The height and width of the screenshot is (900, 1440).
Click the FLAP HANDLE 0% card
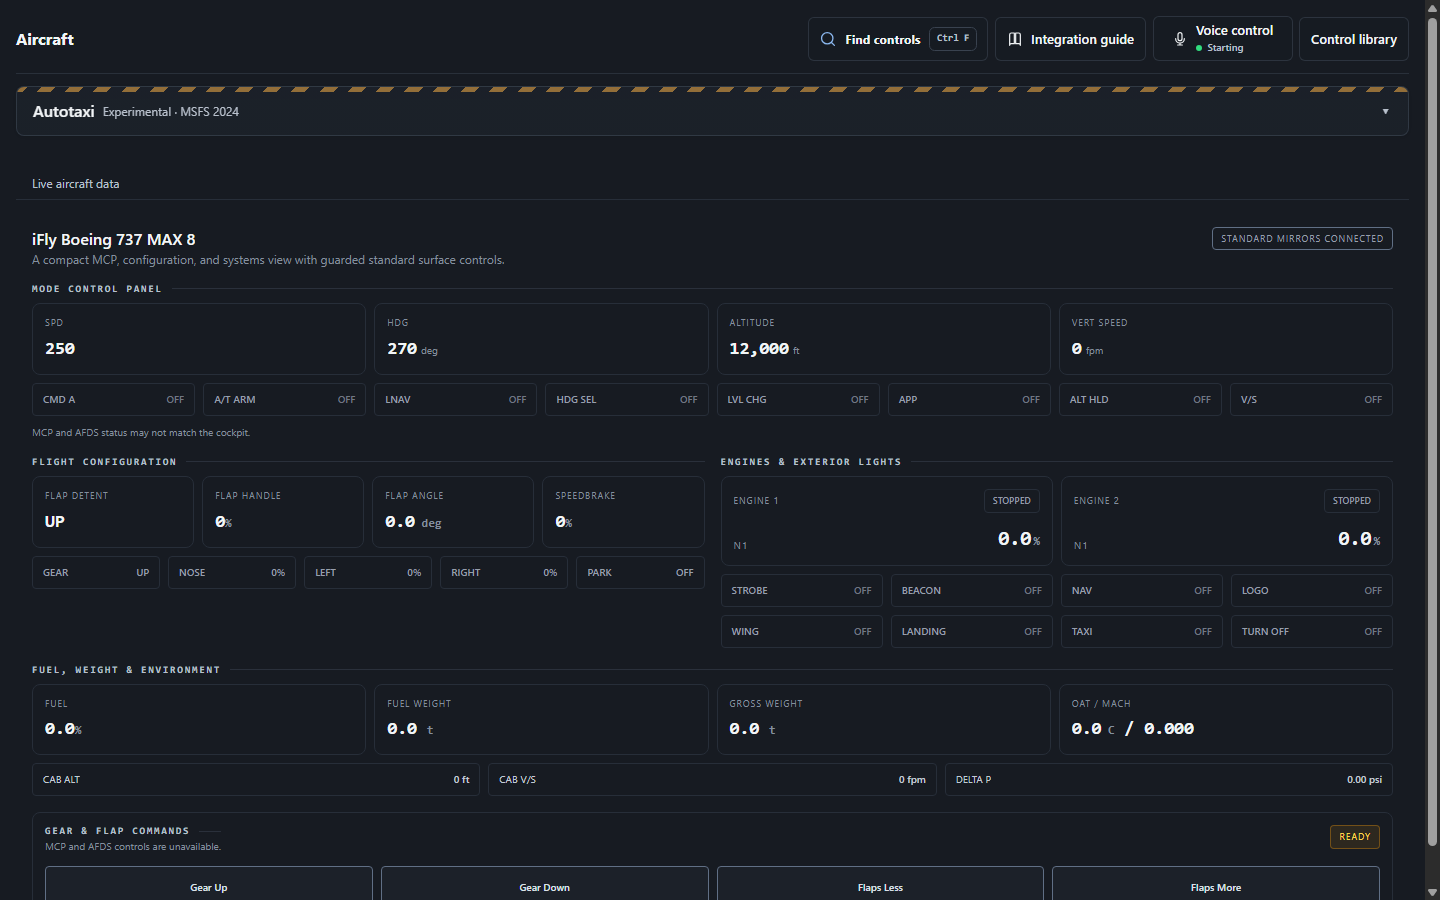click(283, 512)
